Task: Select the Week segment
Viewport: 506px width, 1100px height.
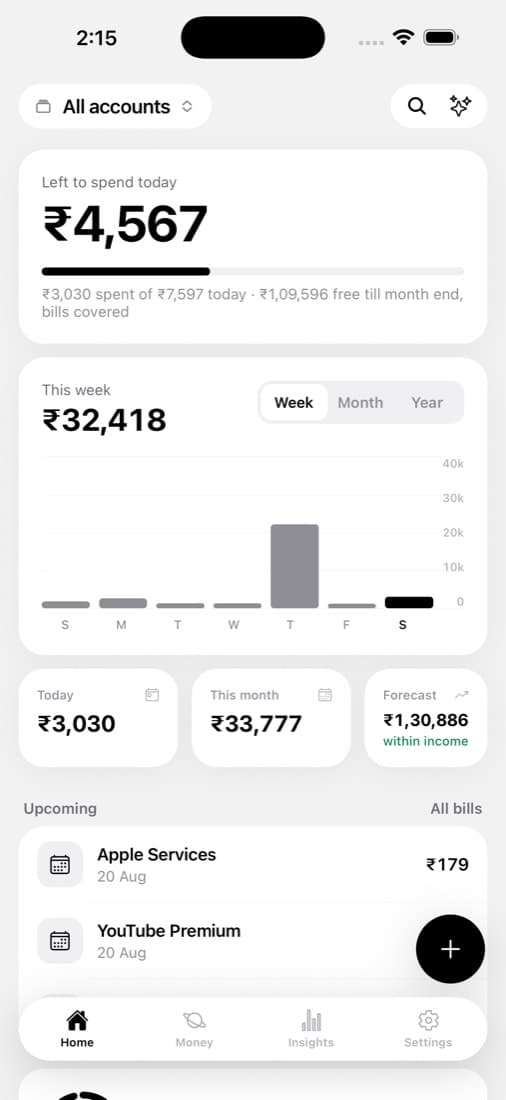Action: tap(293, 403)
